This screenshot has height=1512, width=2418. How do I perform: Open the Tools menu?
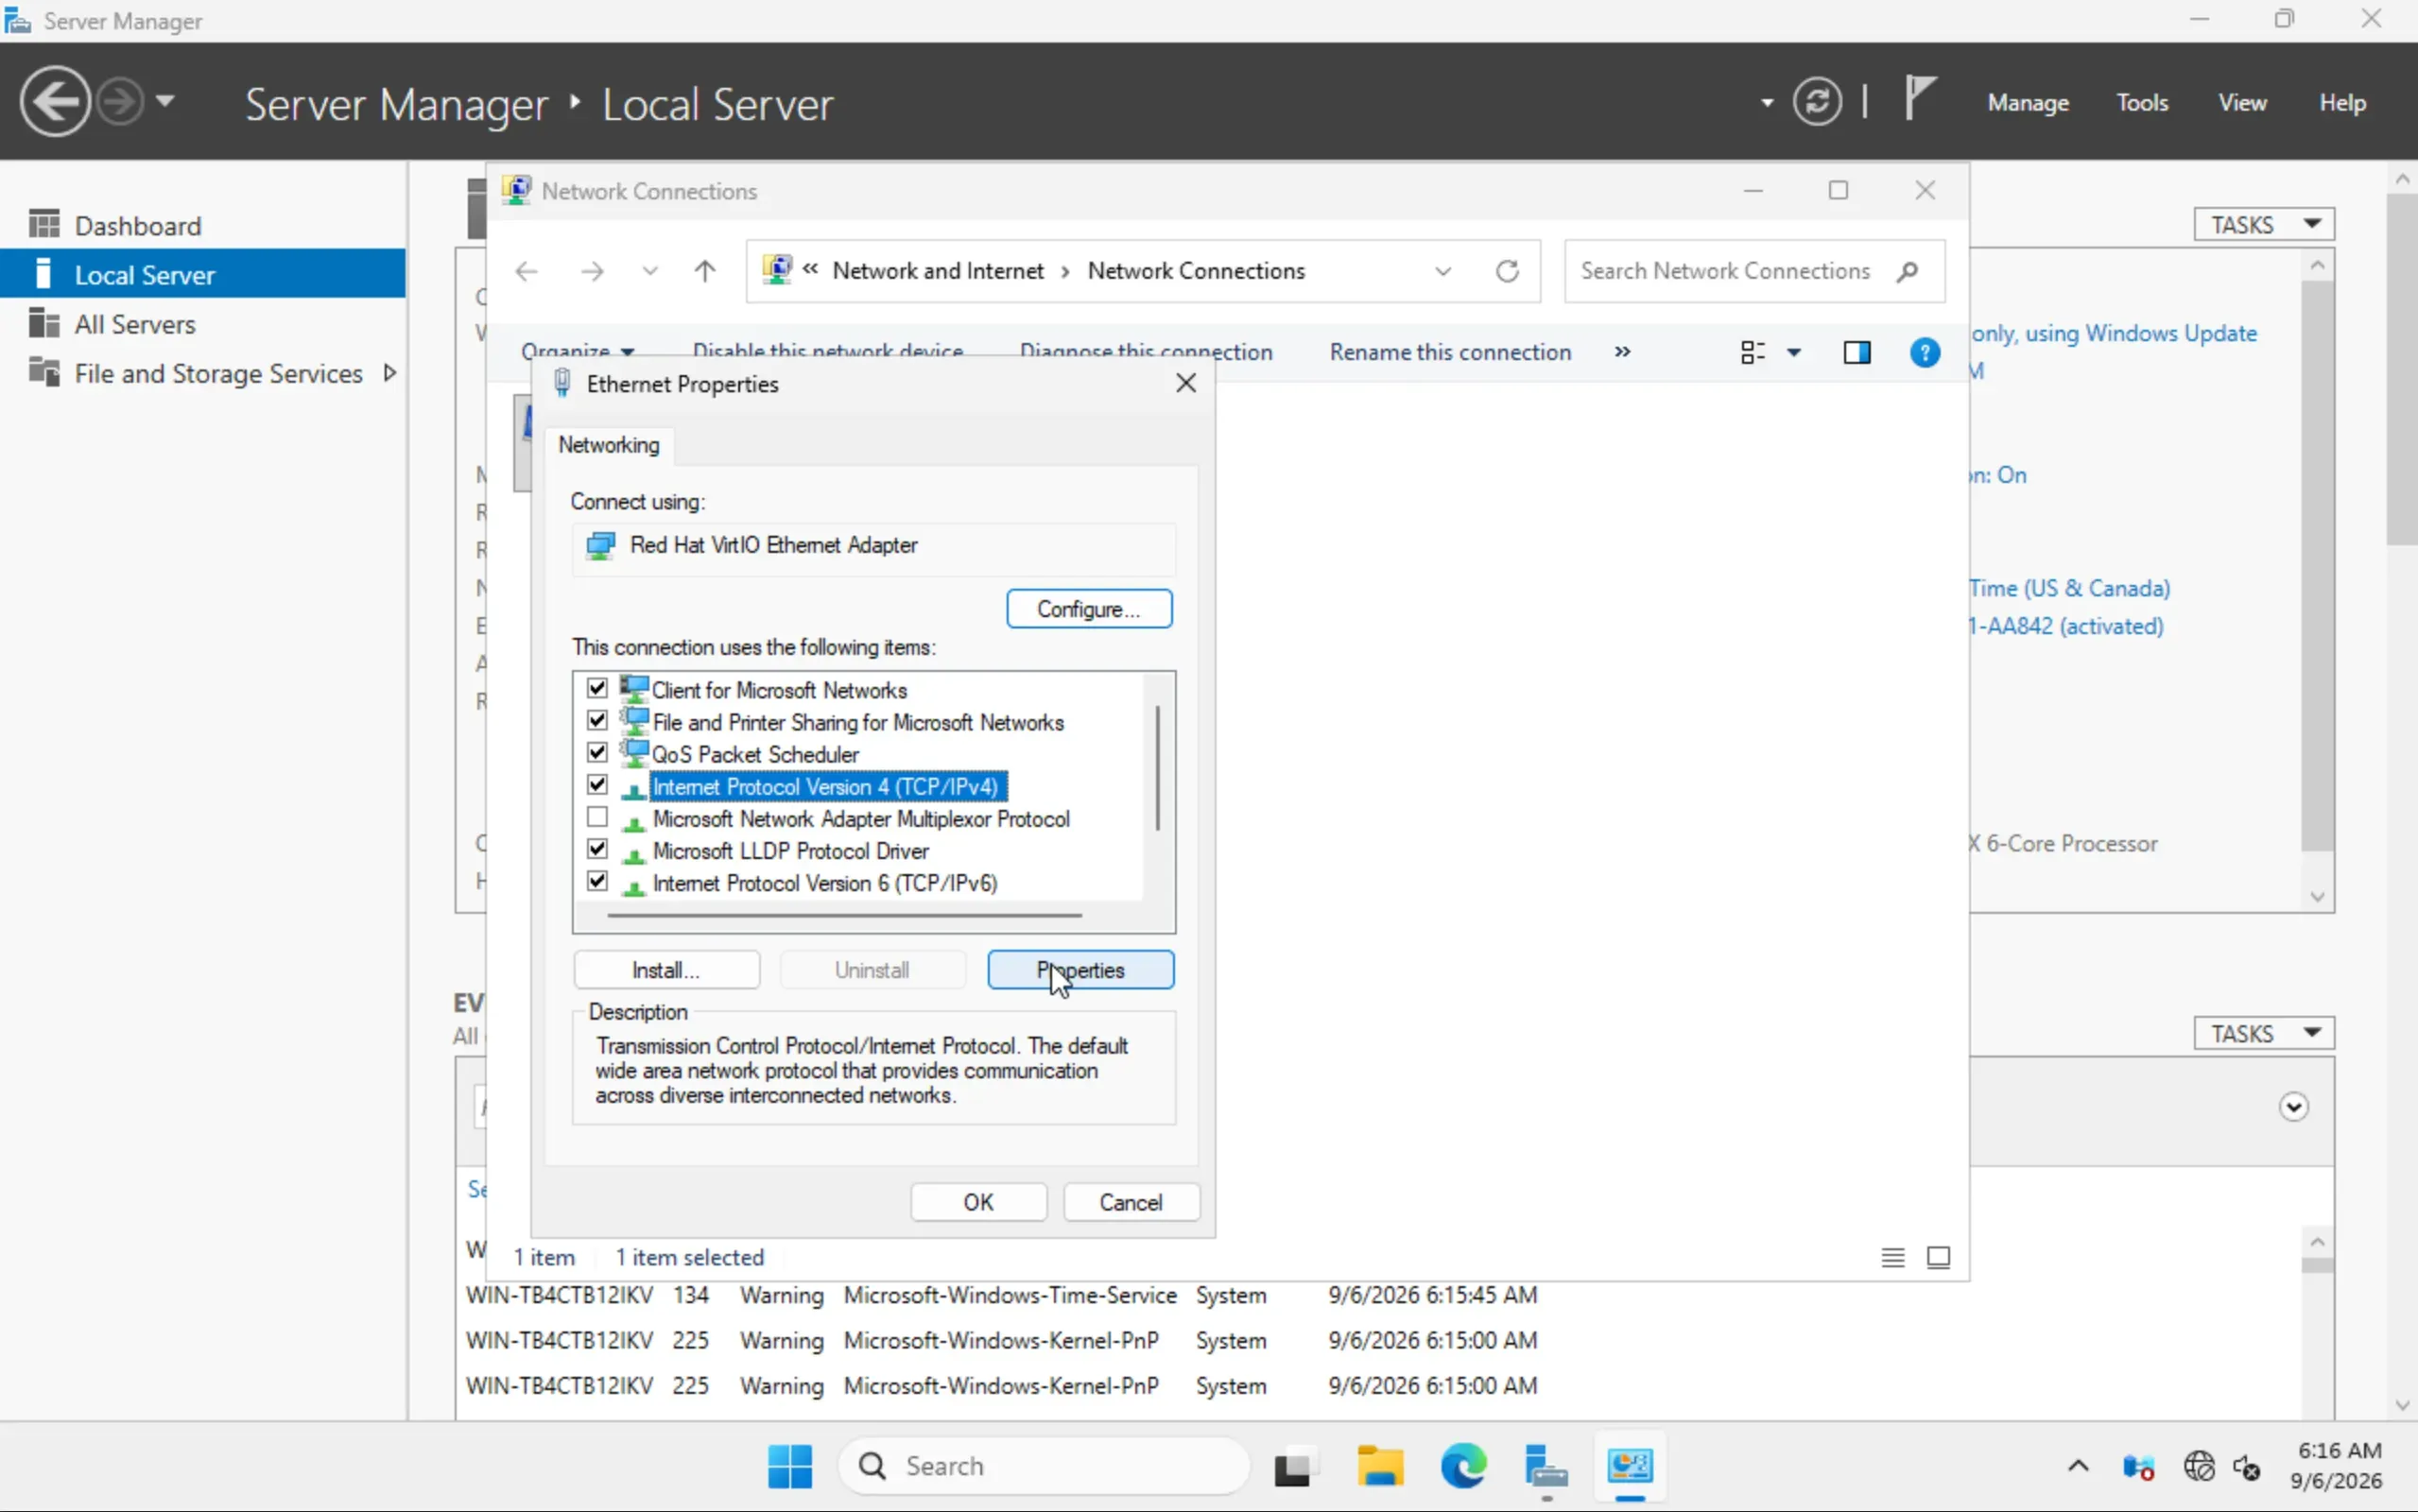click(2142, 102)
